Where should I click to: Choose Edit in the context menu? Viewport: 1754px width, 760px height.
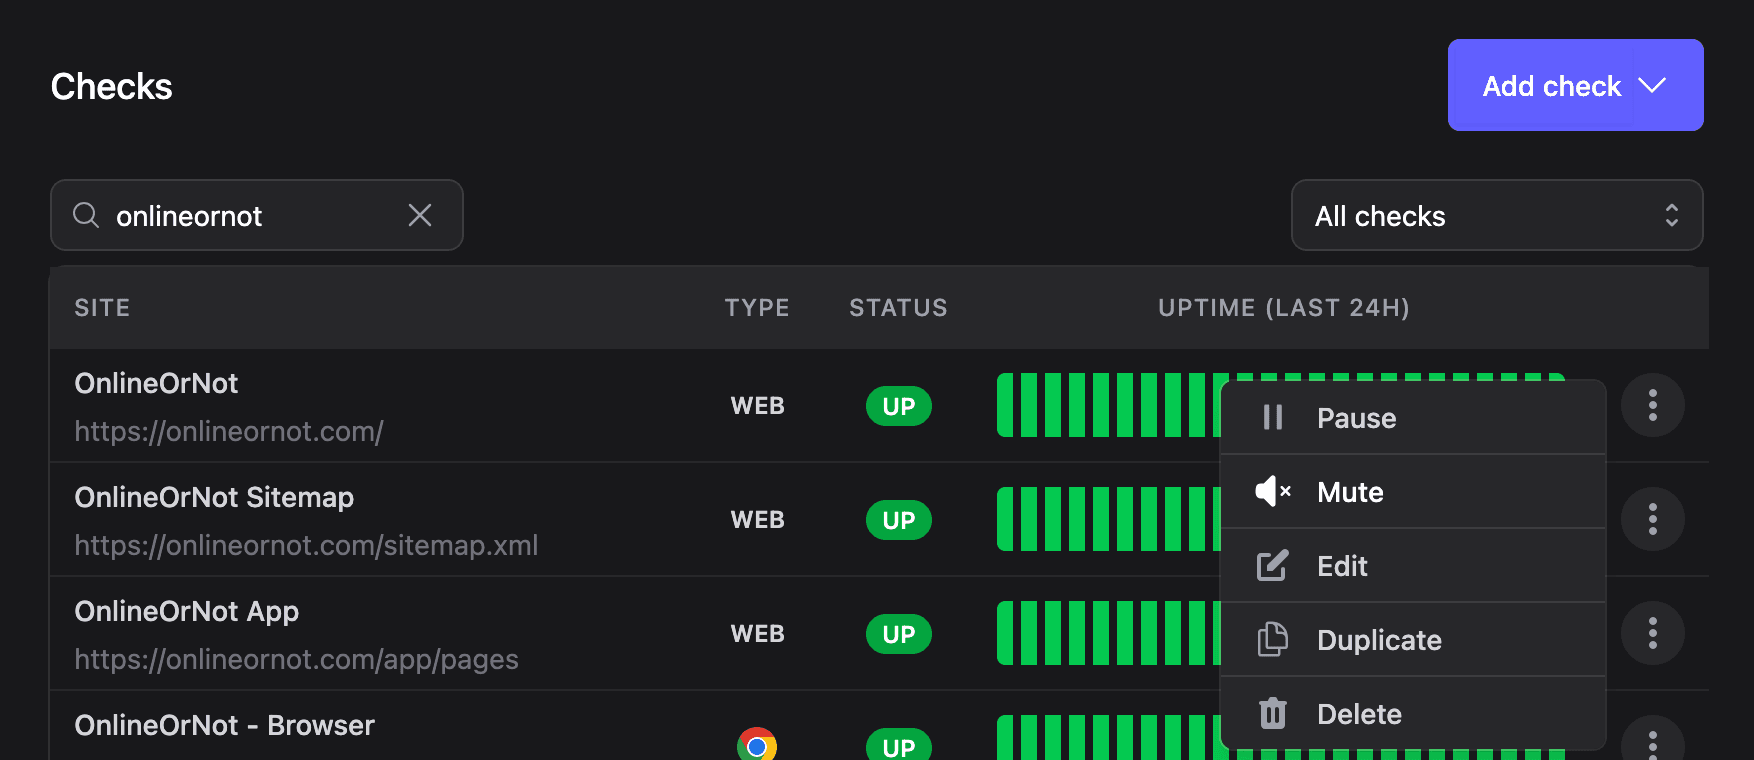tap(1414, 566)
